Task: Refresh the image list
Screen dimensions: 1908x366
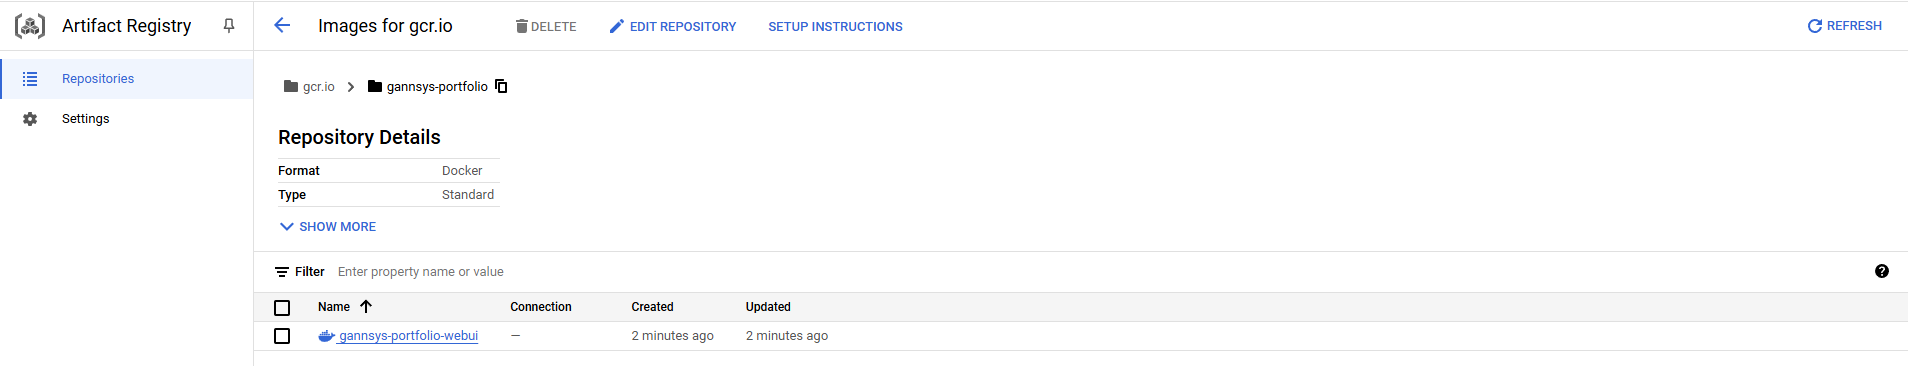Action: click(x=1845, y=26)
